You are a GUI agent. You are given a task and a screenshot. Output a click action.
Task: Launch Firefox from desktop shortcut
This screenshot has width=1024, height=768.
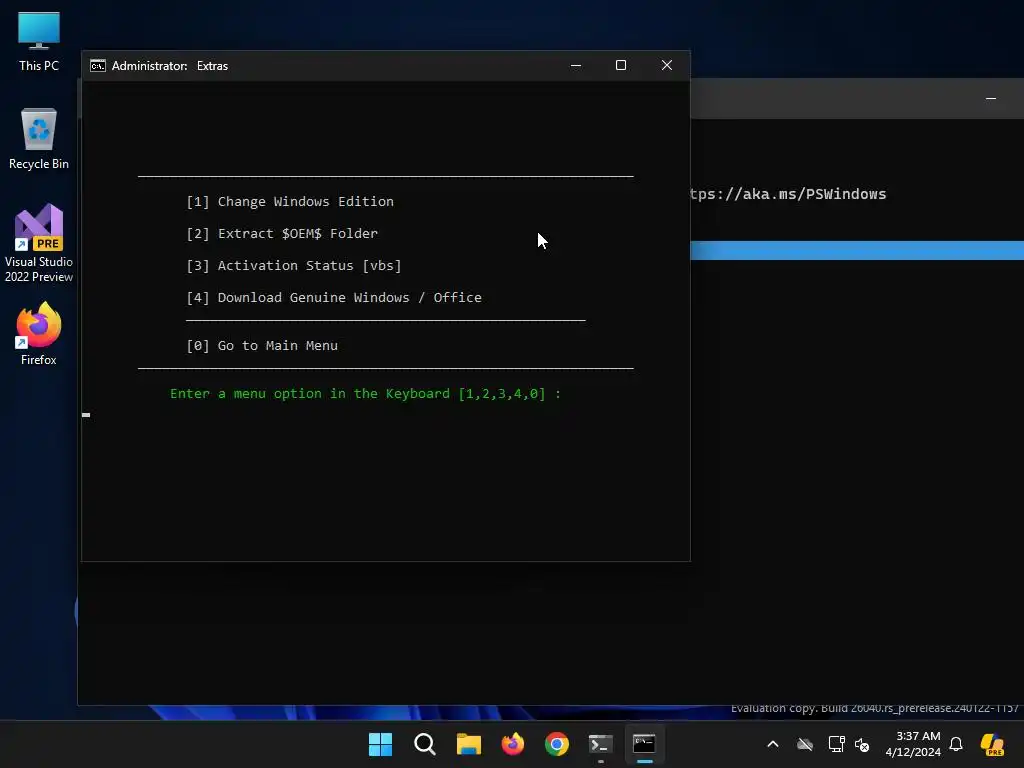tap(39, 334)
